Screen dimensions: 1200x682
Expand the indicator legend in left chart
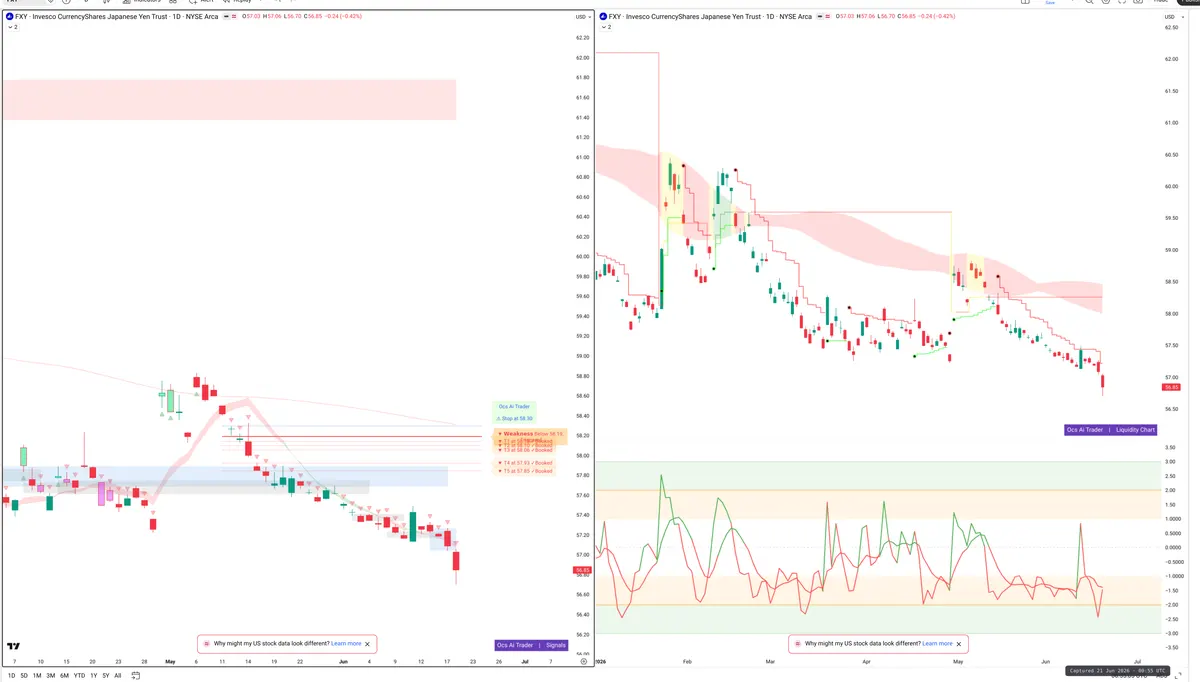click(x=12, y=27)
